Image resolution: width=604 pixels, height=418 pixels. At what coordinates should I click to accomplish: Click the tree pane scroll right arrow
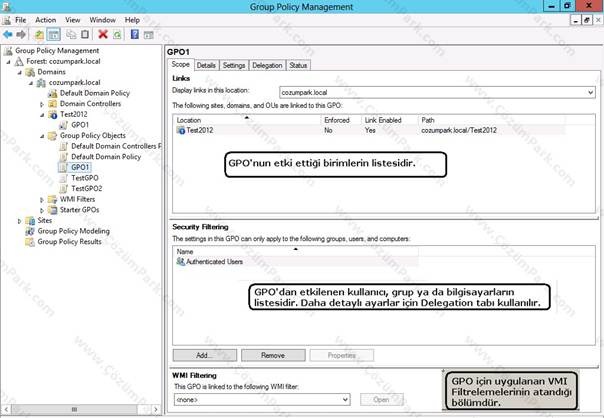click(x=156, y=409)
